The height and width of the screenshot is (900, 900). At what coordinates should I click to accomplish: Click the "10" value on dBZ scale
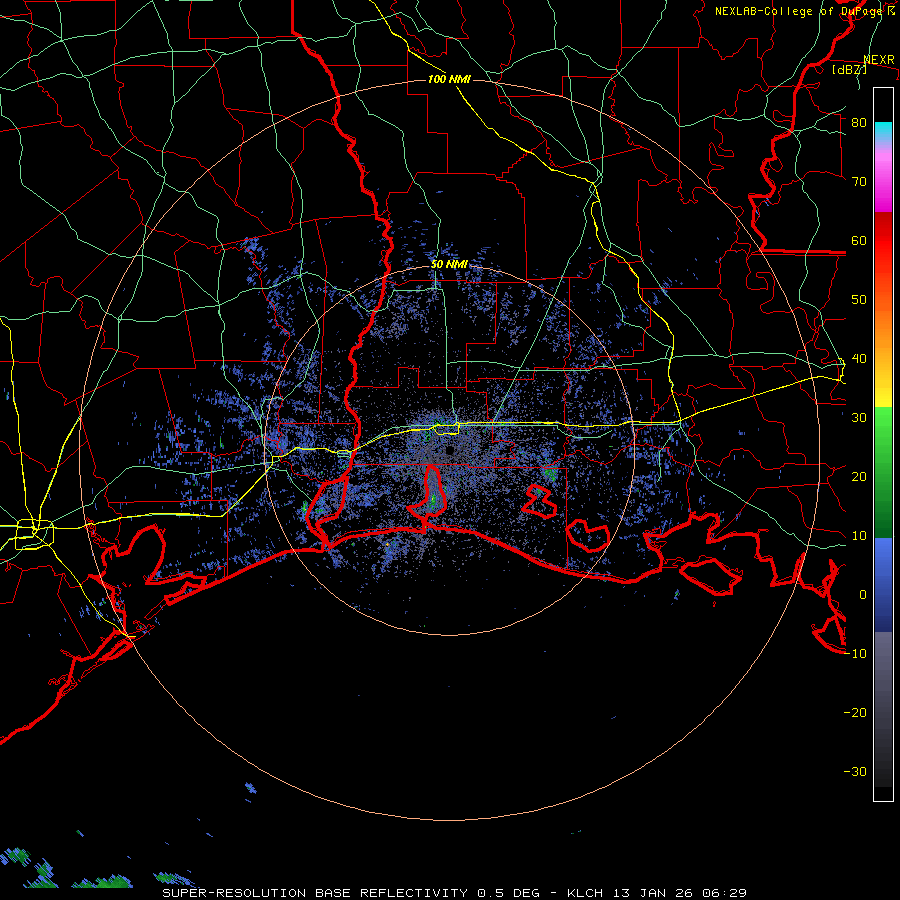pos(859,536)
